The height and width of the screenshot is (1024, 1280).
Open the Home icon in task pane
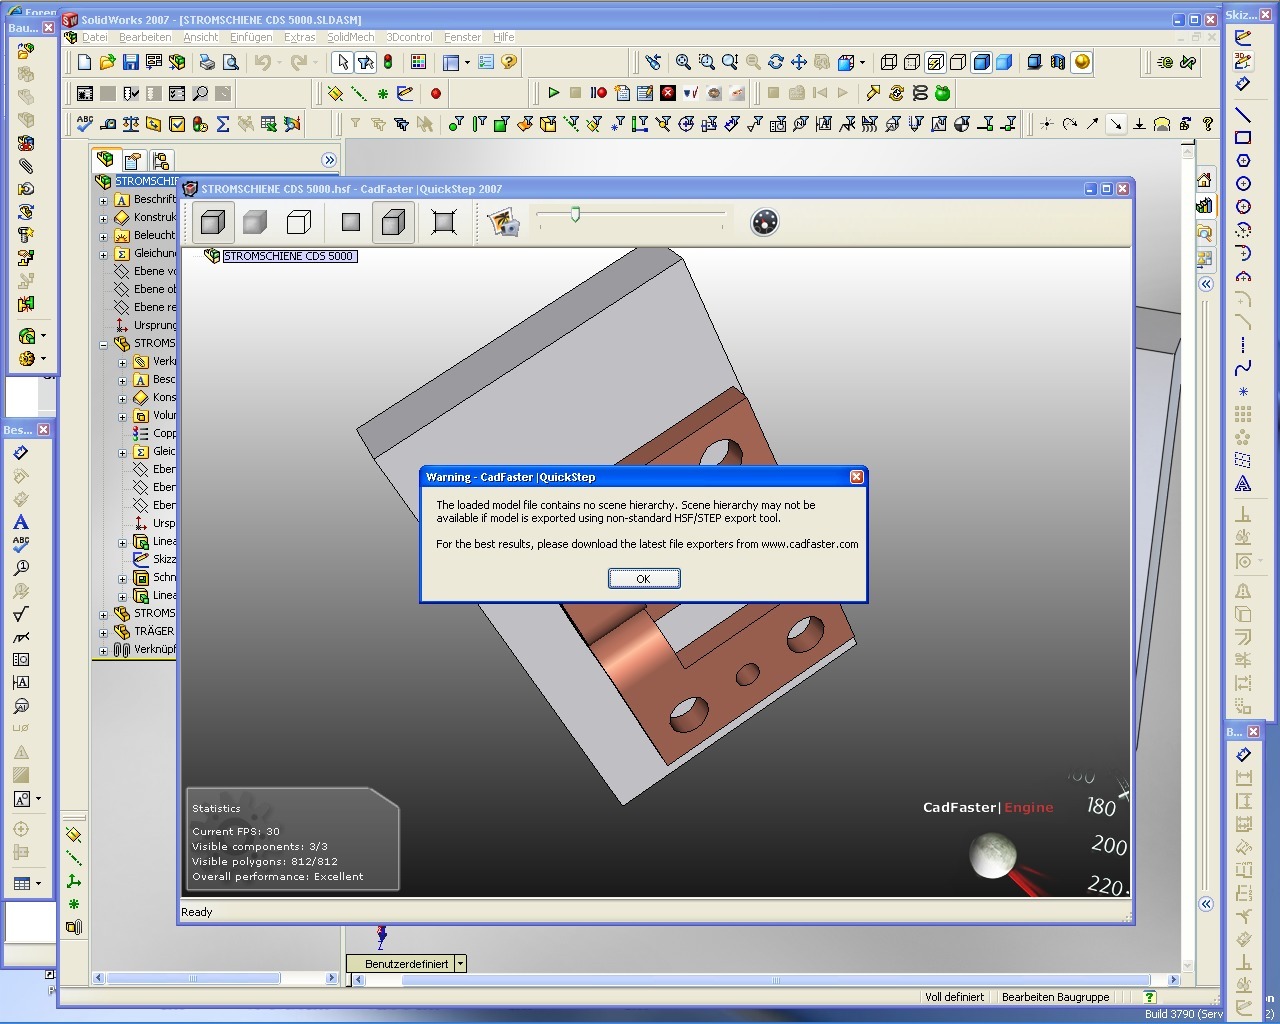[1204, 181]
